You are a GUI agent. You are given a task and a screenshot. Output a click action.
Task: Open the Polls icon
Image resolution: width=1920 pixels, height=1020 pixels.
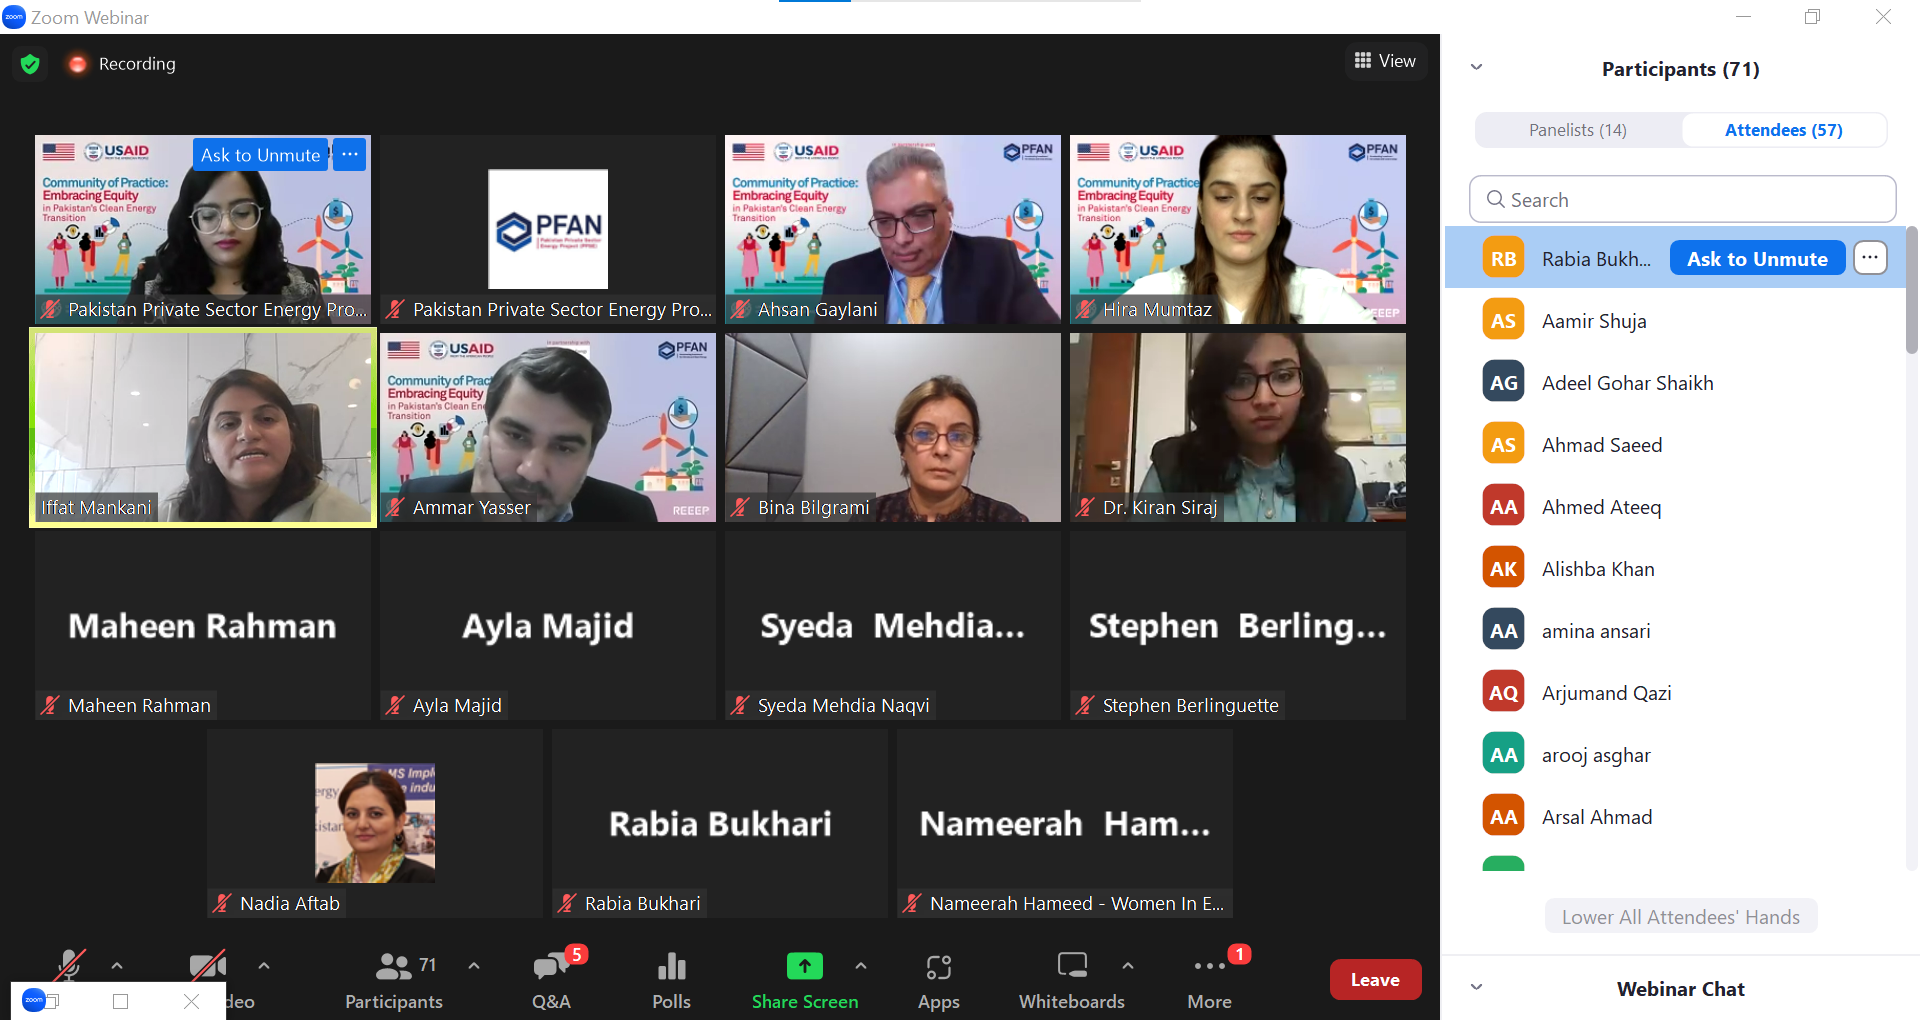tap(671, 966)
